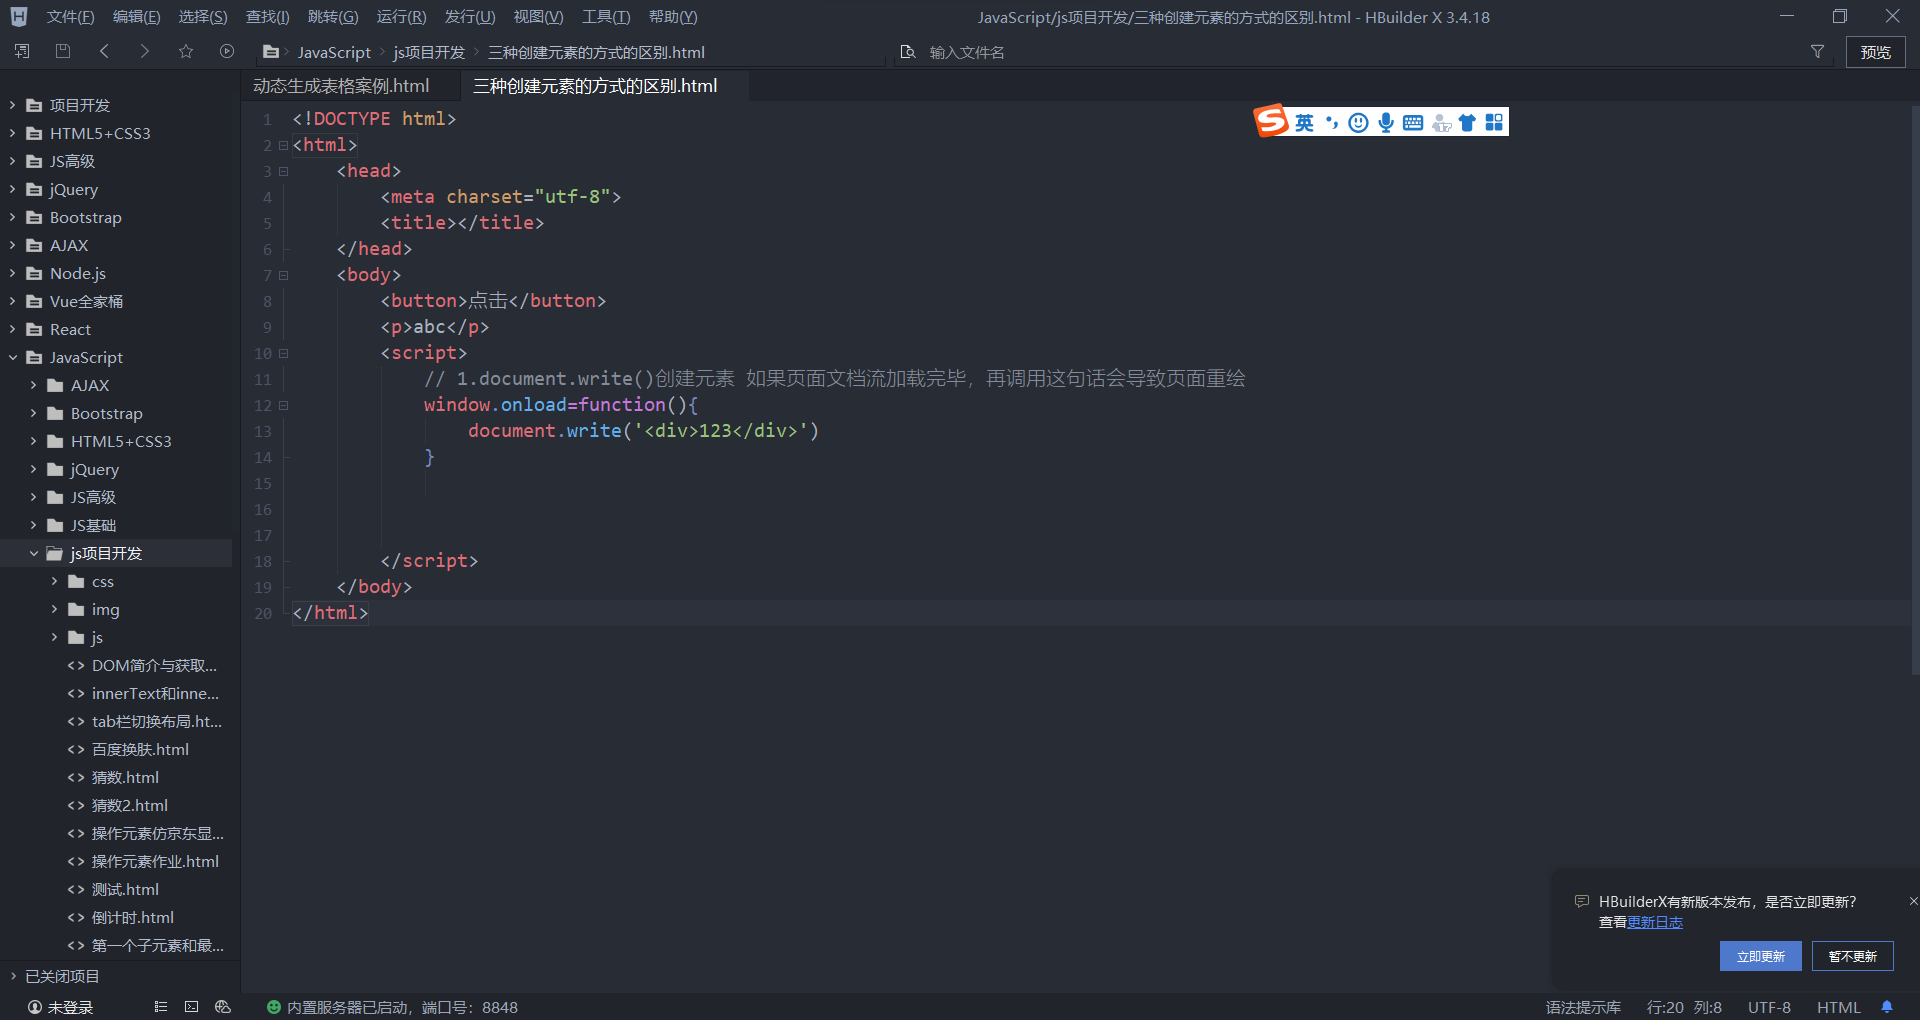1920x1020 pixels.
Task: Open the 更新日志 update log link
Action: click(1655, 922)
